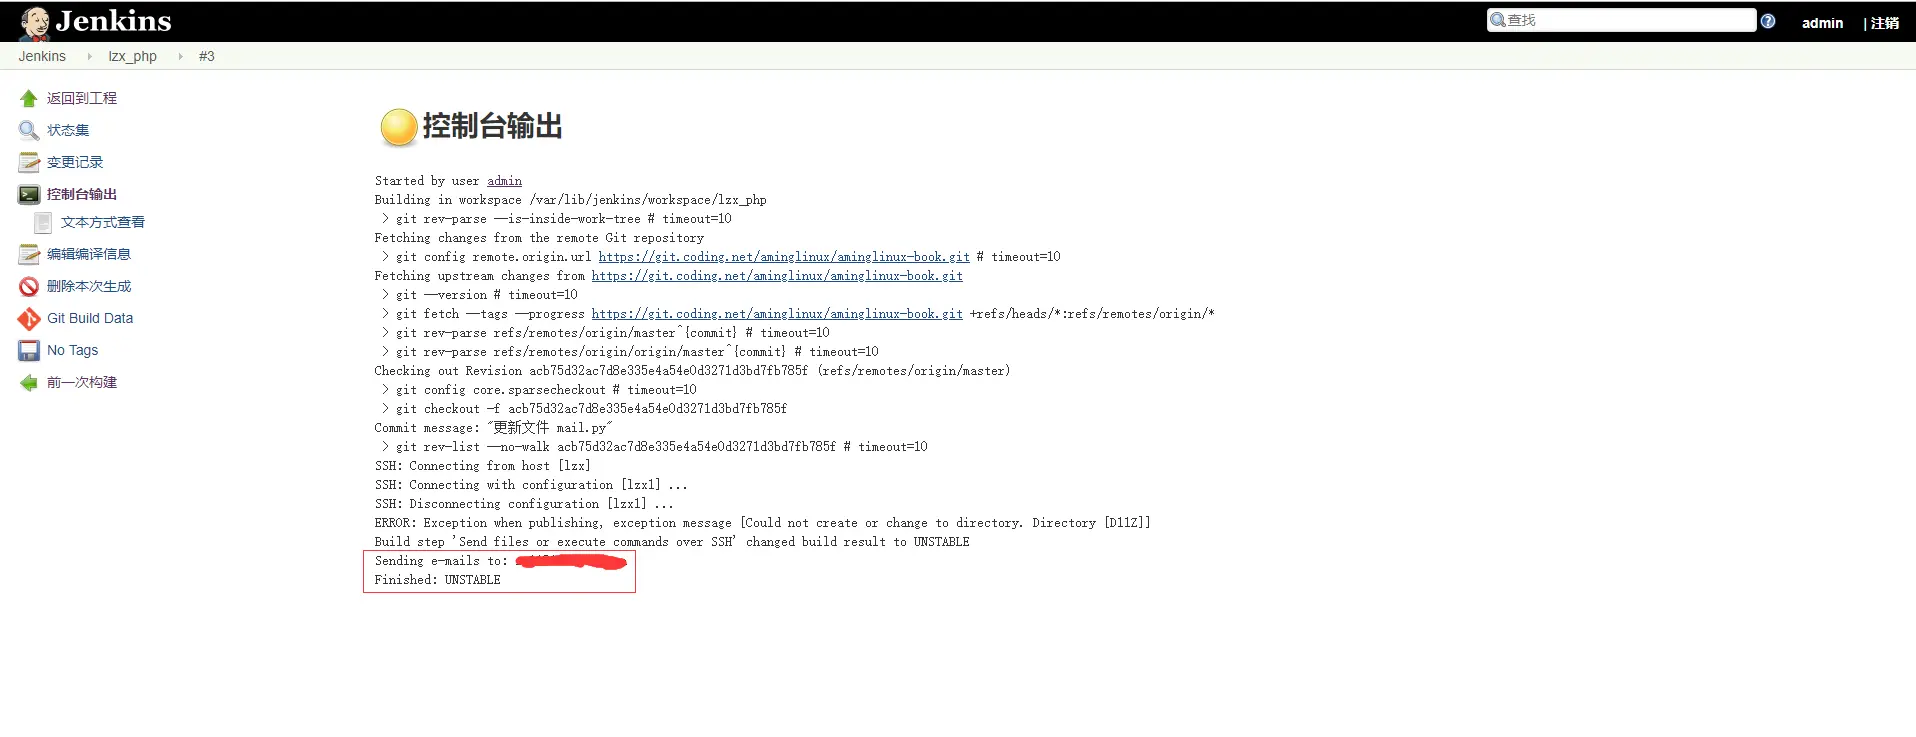The width and height of the screenshot is (1916, 737).
Task: Open the 返回到工程 menu item
Action: [x=82, y=98]
